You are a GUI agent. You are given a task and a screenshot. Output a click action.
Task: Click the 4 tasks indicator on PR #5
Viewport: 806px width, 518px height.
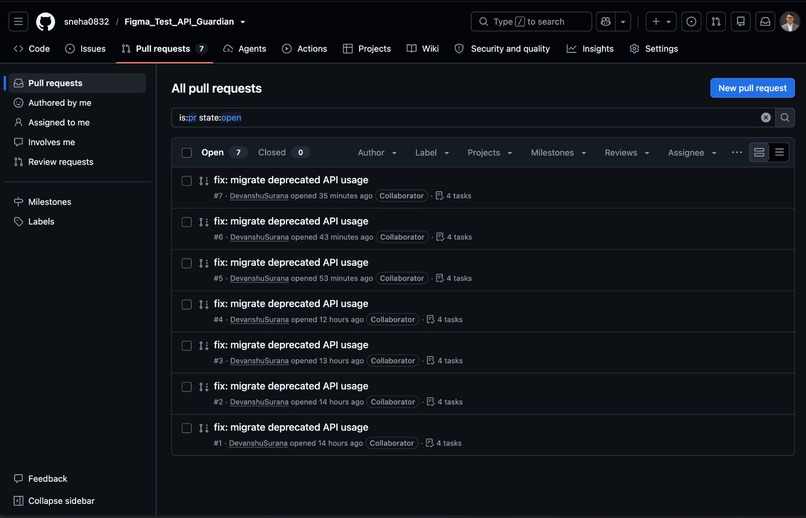pos(454,278)
